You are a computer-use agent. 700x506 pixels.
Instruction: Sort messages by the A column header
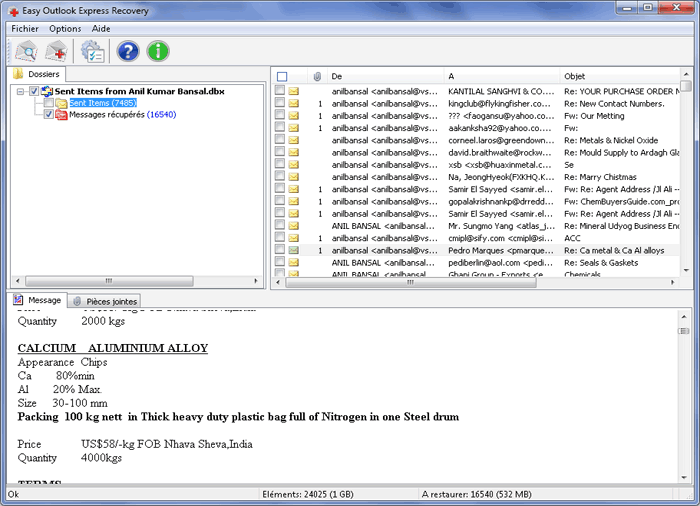coord(502,76)
